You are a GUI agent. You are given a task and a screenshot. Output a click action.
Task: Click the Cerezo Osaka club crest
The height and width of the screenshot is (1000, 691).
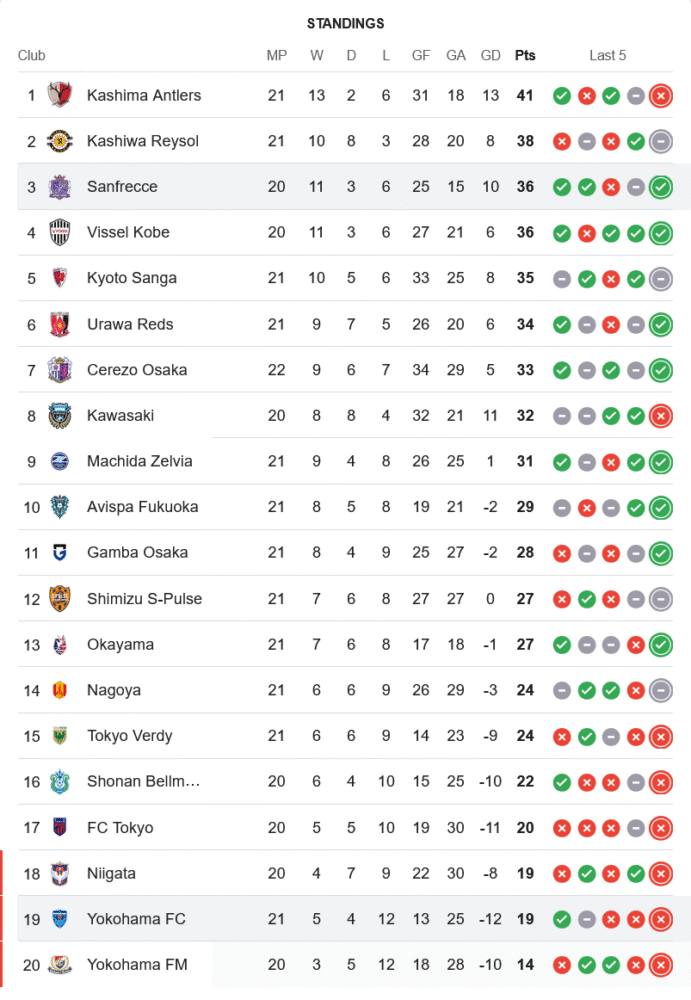60,370
